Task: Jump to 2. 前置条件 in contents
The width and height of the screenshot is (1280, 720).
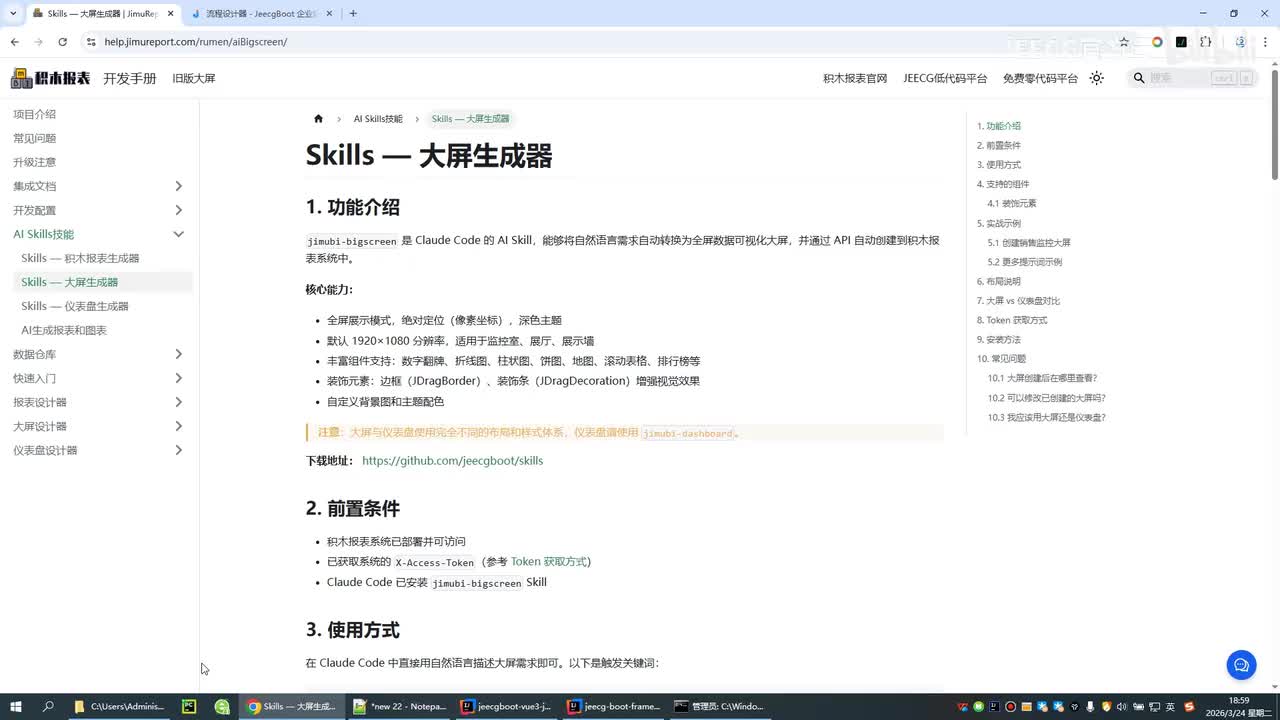Action: click(x=999, y=145)
